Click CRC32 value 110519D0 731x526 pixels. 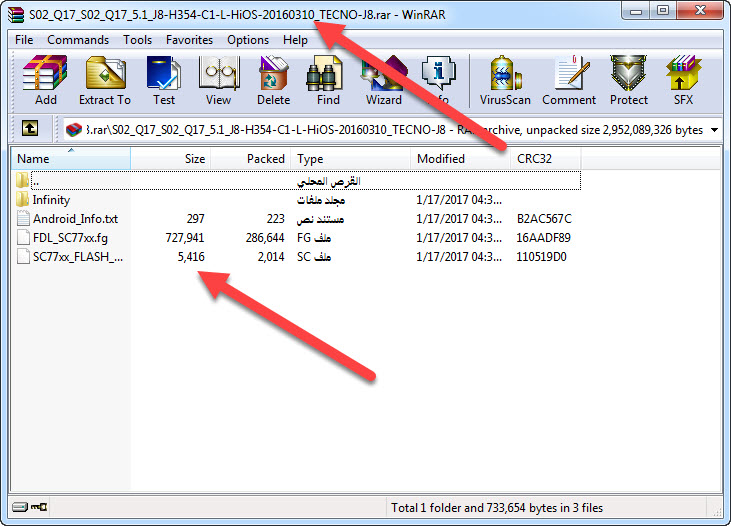click(541, 257)
